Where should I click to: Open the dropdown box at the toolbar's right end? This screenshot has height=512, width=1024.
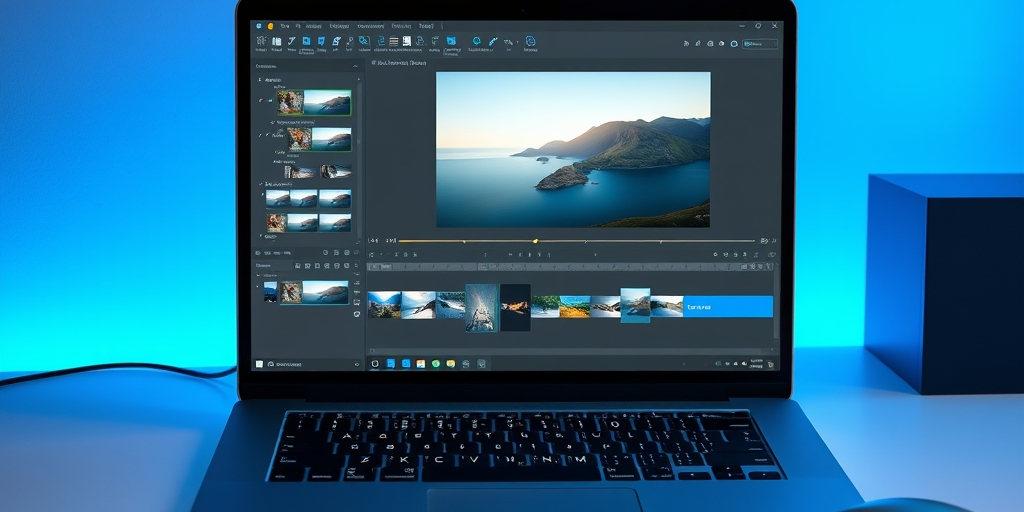pyautogui.click(x=760, y=44)
